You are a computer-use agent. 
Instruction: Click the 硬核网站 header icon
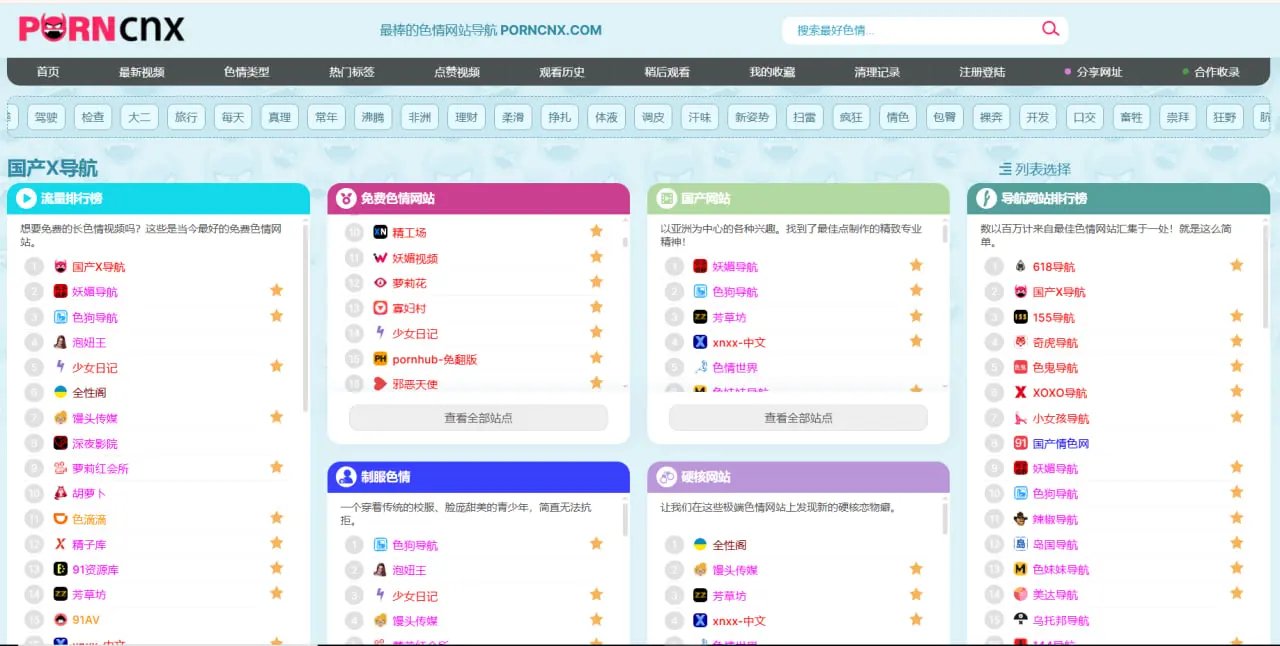666,477
